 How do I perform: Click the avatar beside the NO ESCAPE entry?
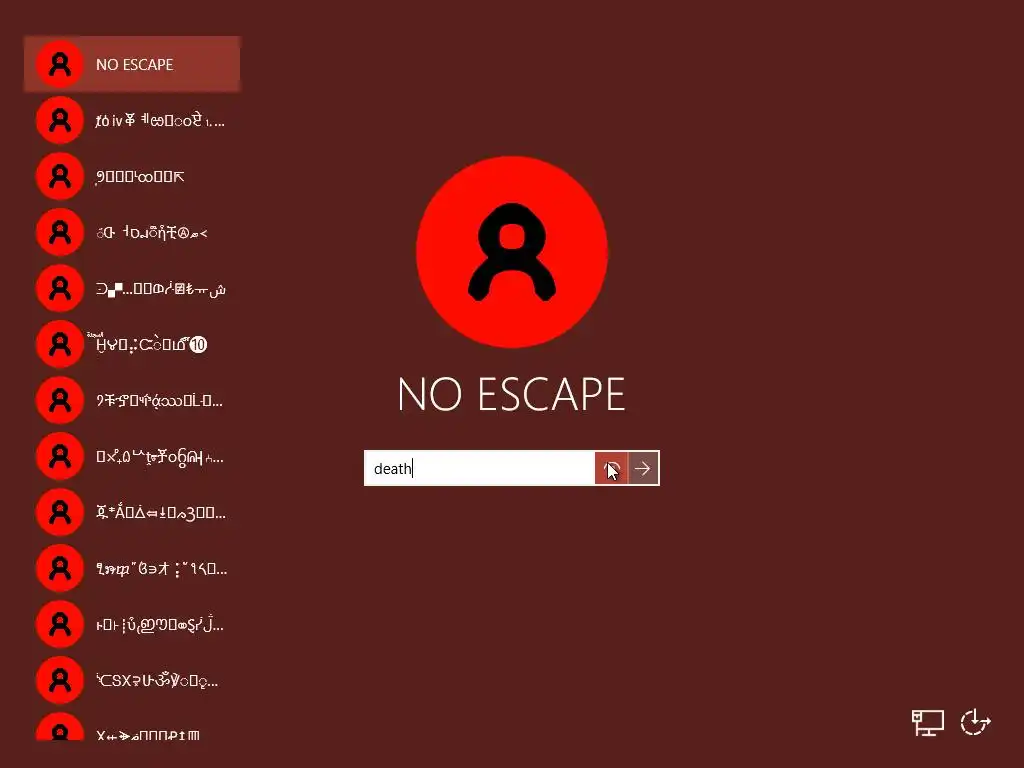coord(59,64)
